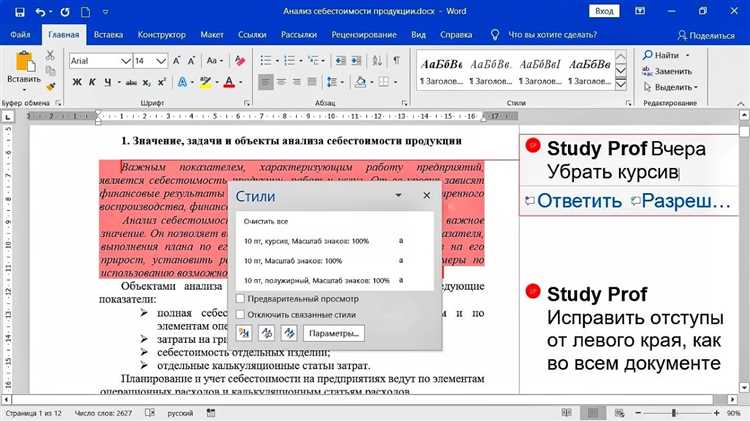Open the Файл tab
Viewport: 750px width, 421px height.
tap(20, 34)
